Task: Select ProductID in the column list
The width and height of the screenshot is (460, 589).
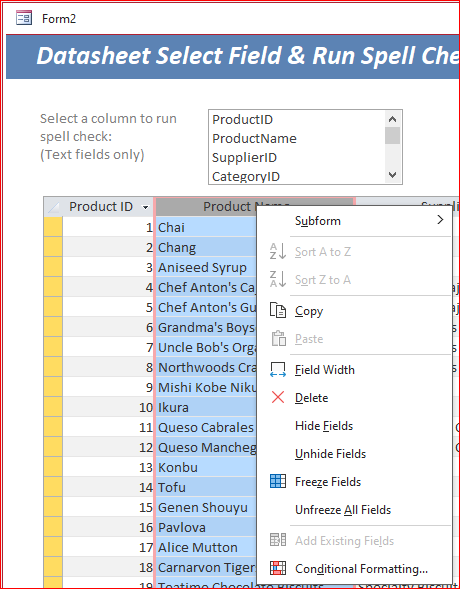Action: (297, 119)
